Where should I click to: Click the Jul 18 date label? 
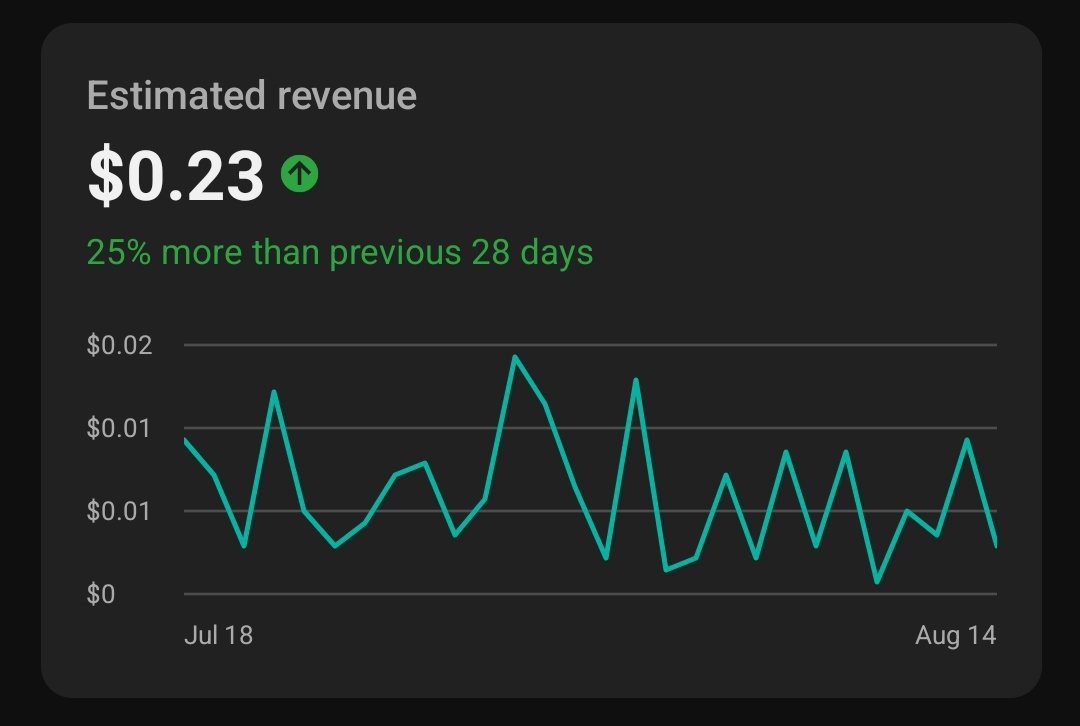click(x=218, y=634)
